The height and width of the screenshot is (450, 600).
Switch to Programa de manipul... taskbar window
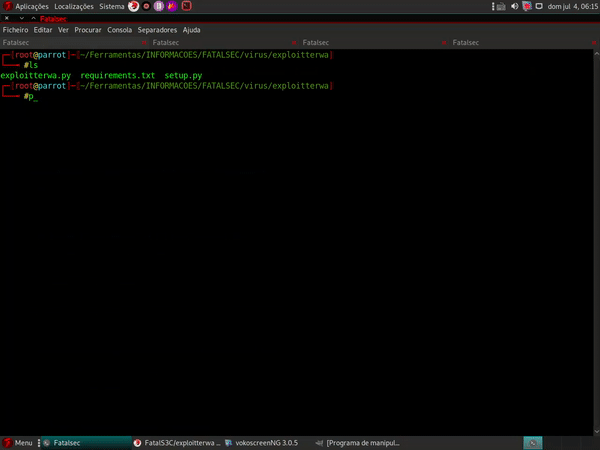click(x=357, y=443)
